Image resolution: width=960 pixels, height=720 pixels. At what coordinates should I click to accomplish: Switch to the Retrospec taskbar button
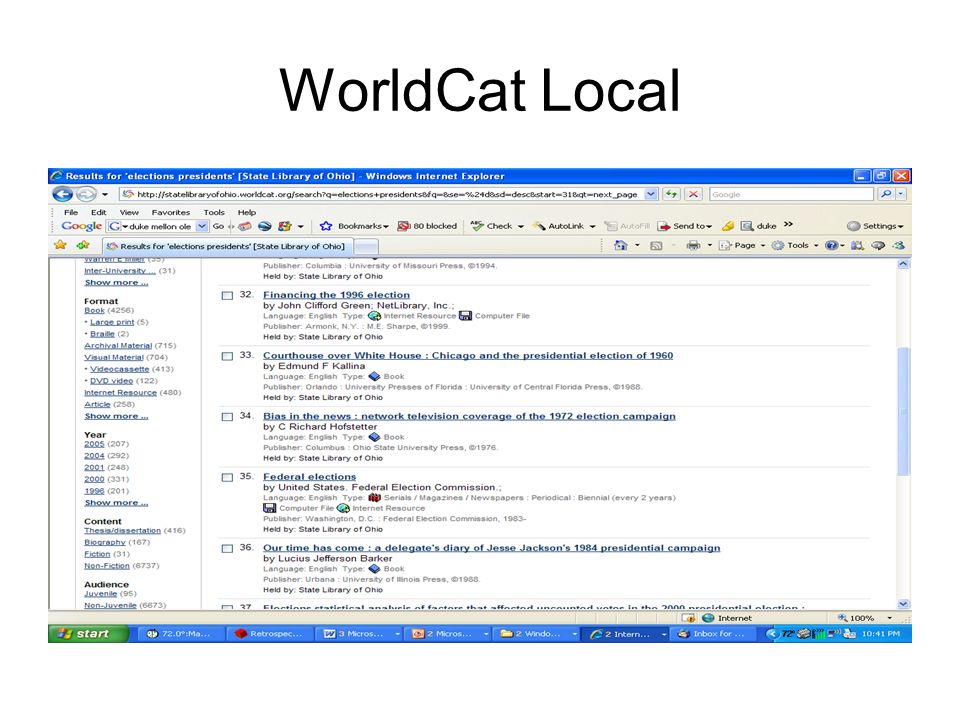269,634
